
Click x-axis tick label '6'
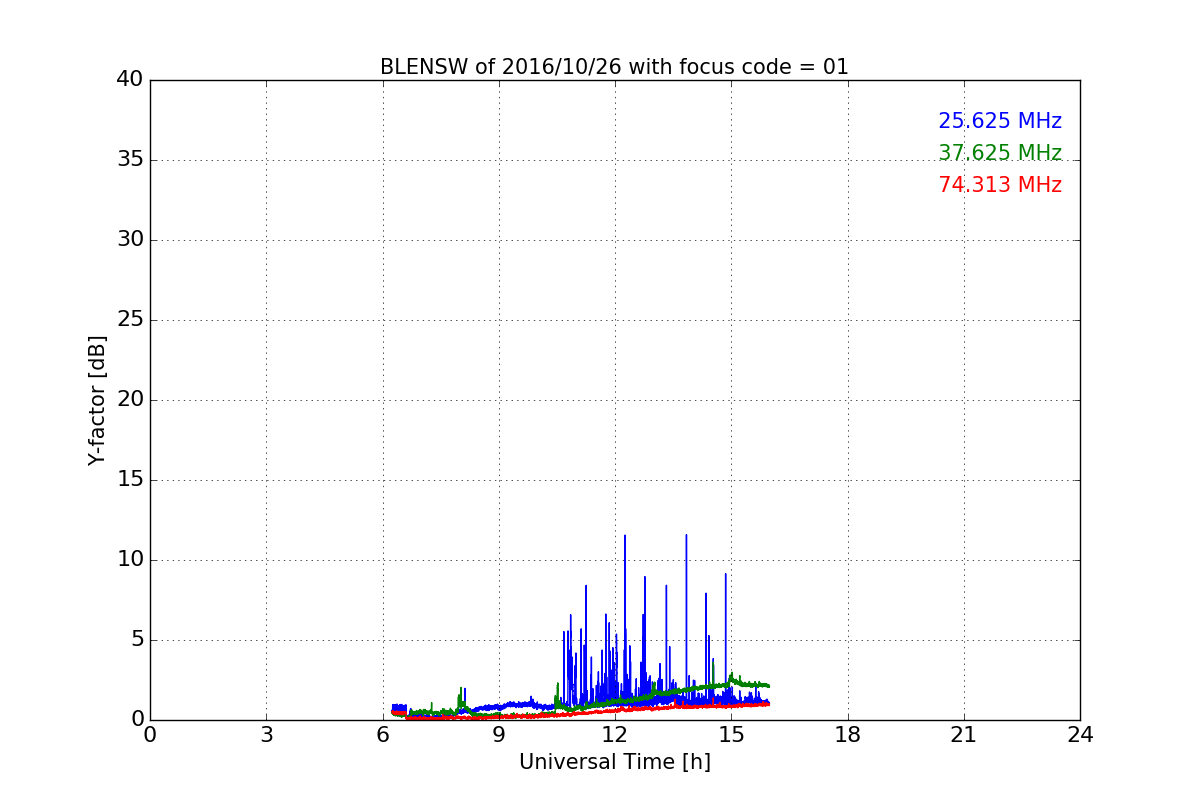(x=383, y=735)
